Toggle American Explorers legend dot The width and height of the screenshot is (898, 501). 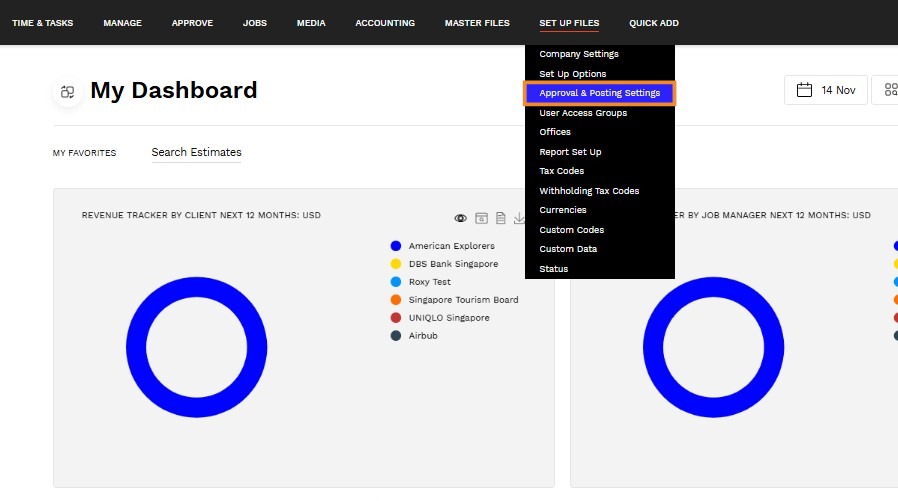click(396, 246)
